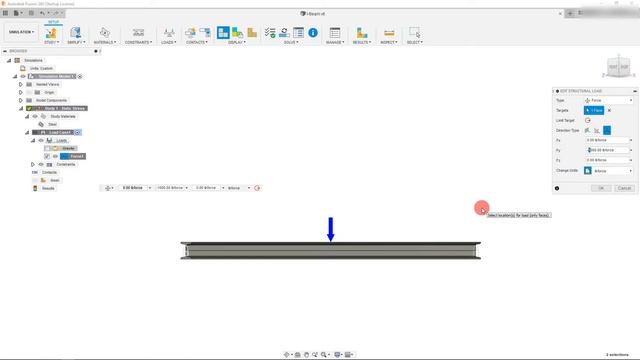Collapse the Study 1 Static Stress node

[21, 108]
